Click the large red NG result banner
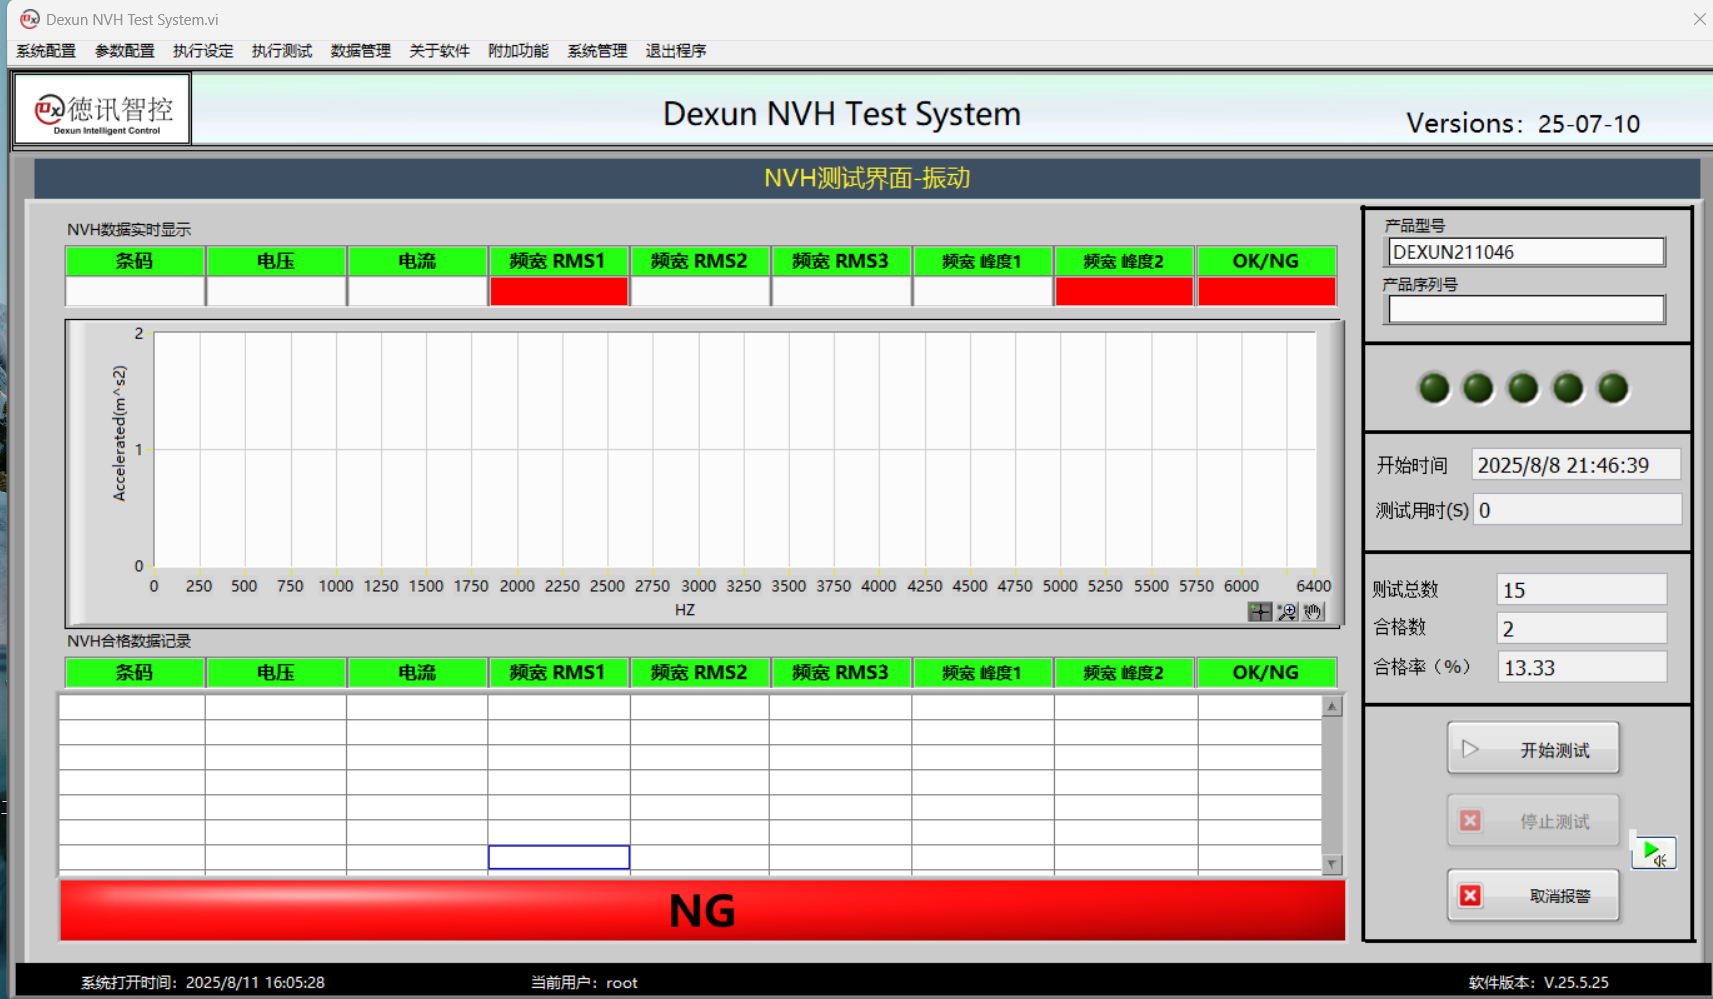 click(702, 910)
